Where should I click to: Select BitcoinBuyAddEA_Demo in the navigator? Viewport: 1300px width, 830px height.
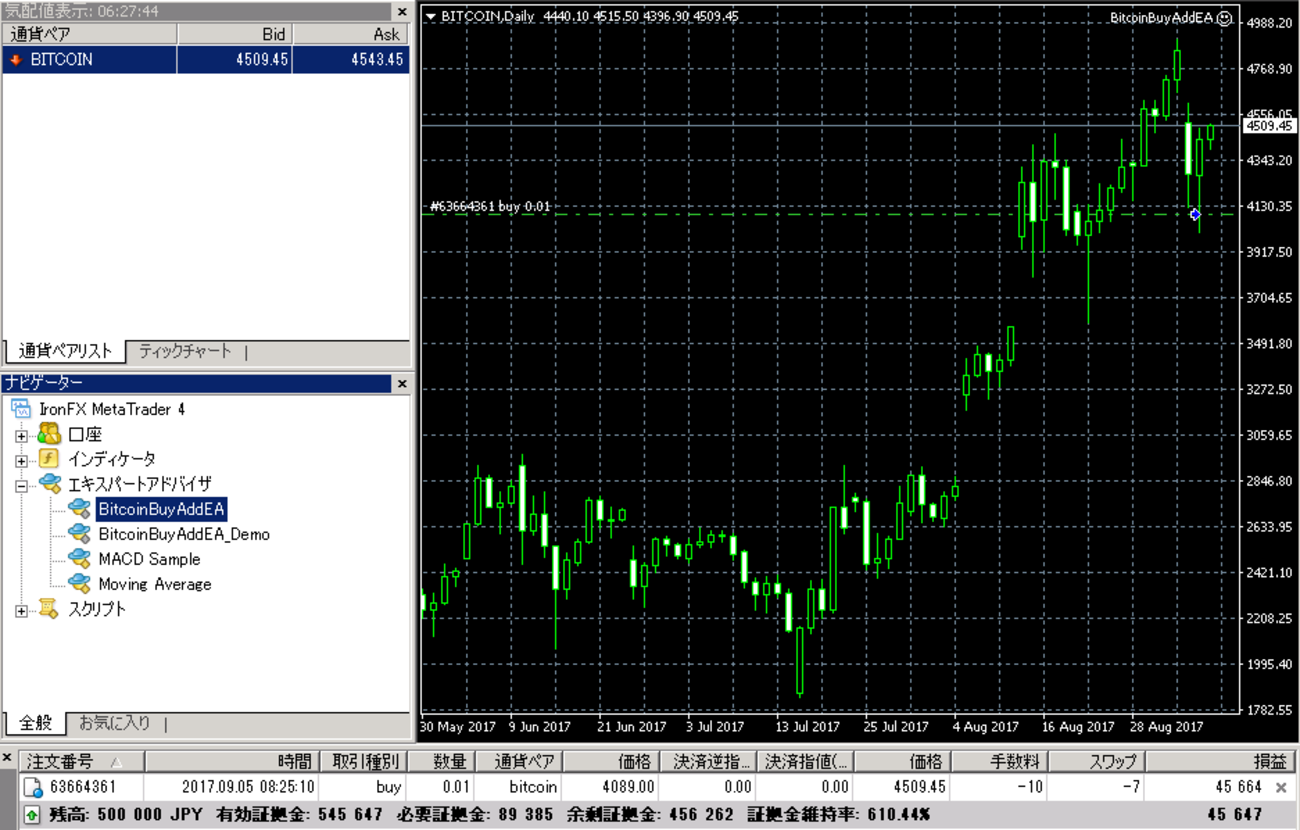coord(184,534)
